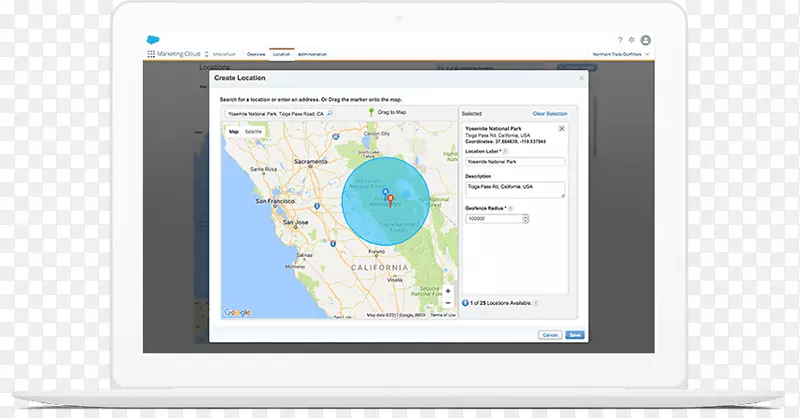The width and height of the screenshot is (800, 418).
Task: Remove selected Yosemite National Park with X
Action: click(561, 129)
